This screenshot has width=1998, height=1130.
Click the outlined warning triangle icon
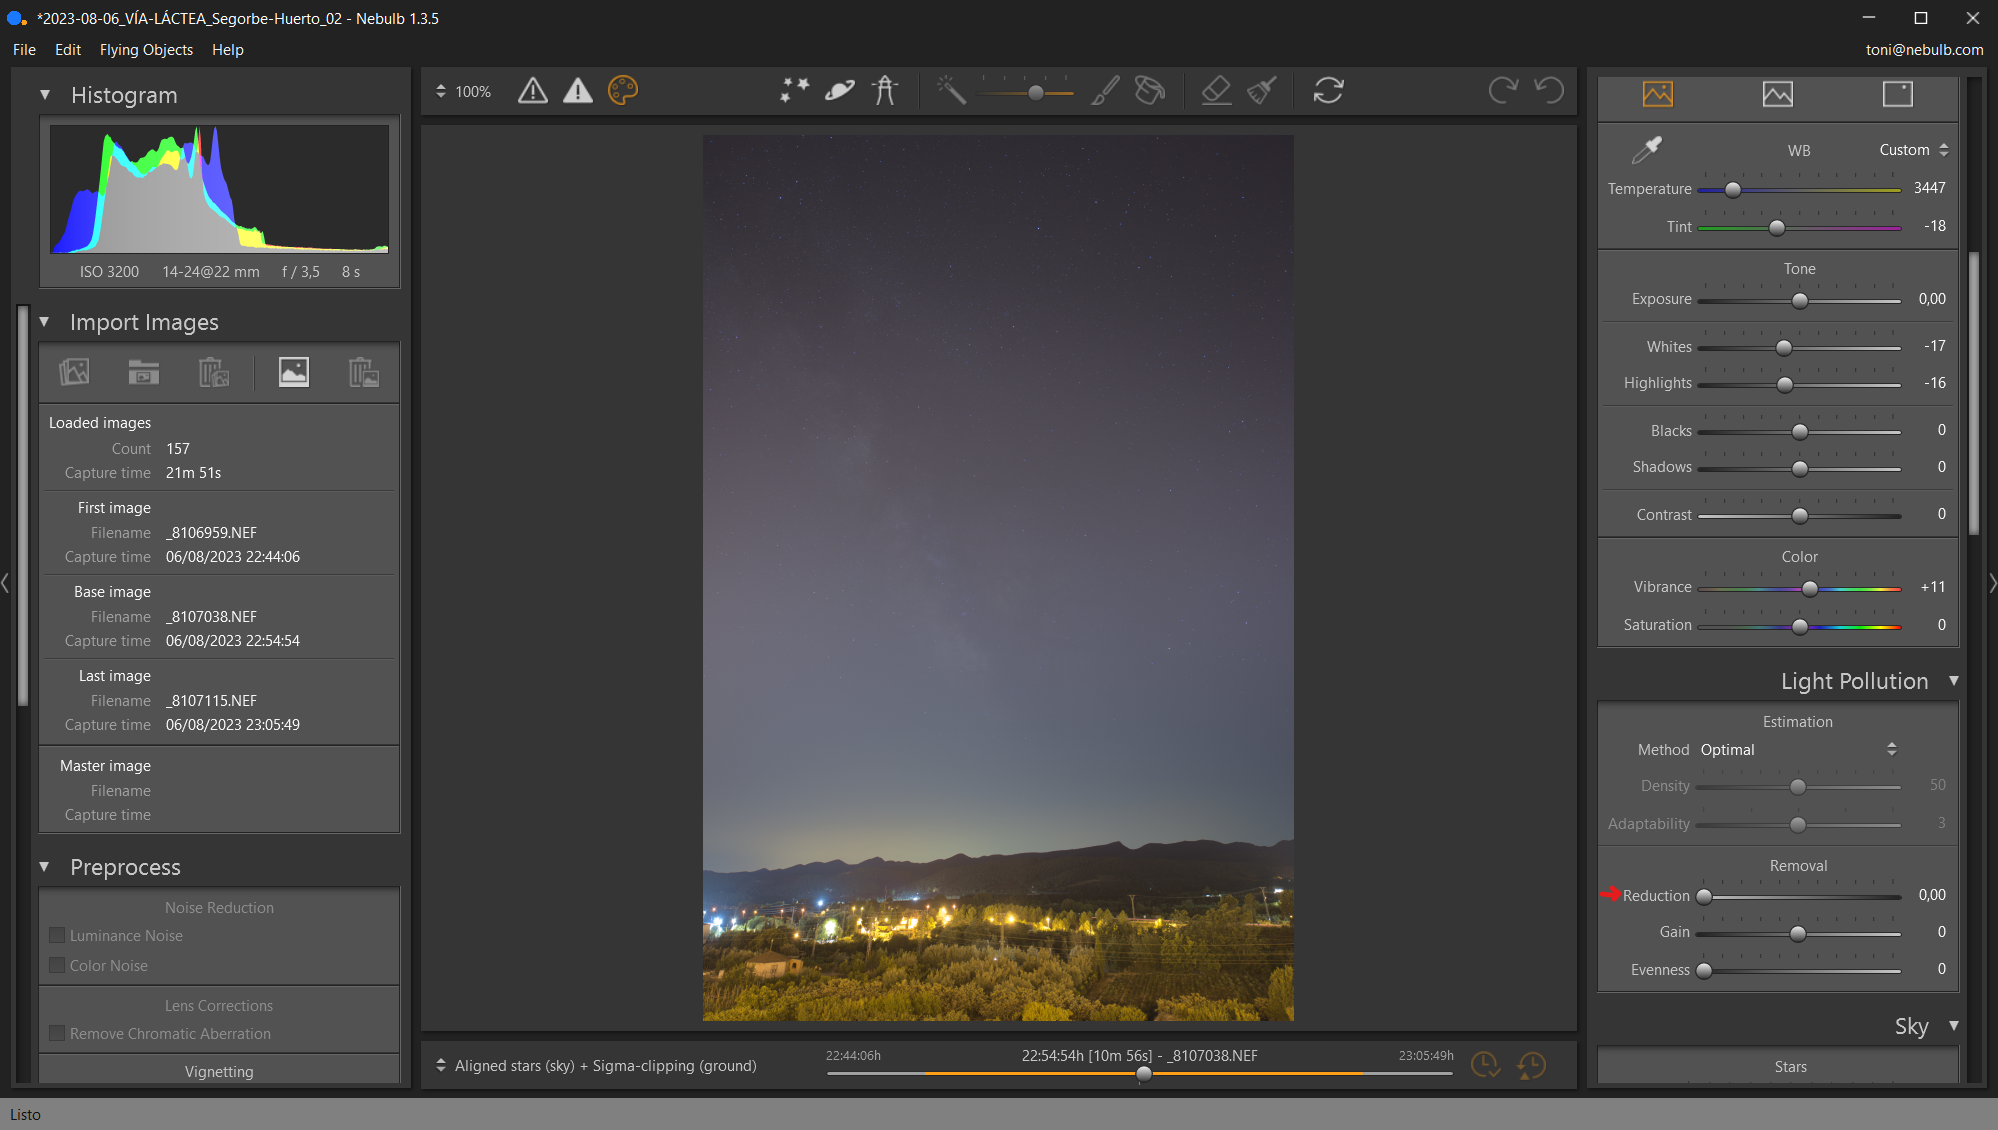[533, 91]
